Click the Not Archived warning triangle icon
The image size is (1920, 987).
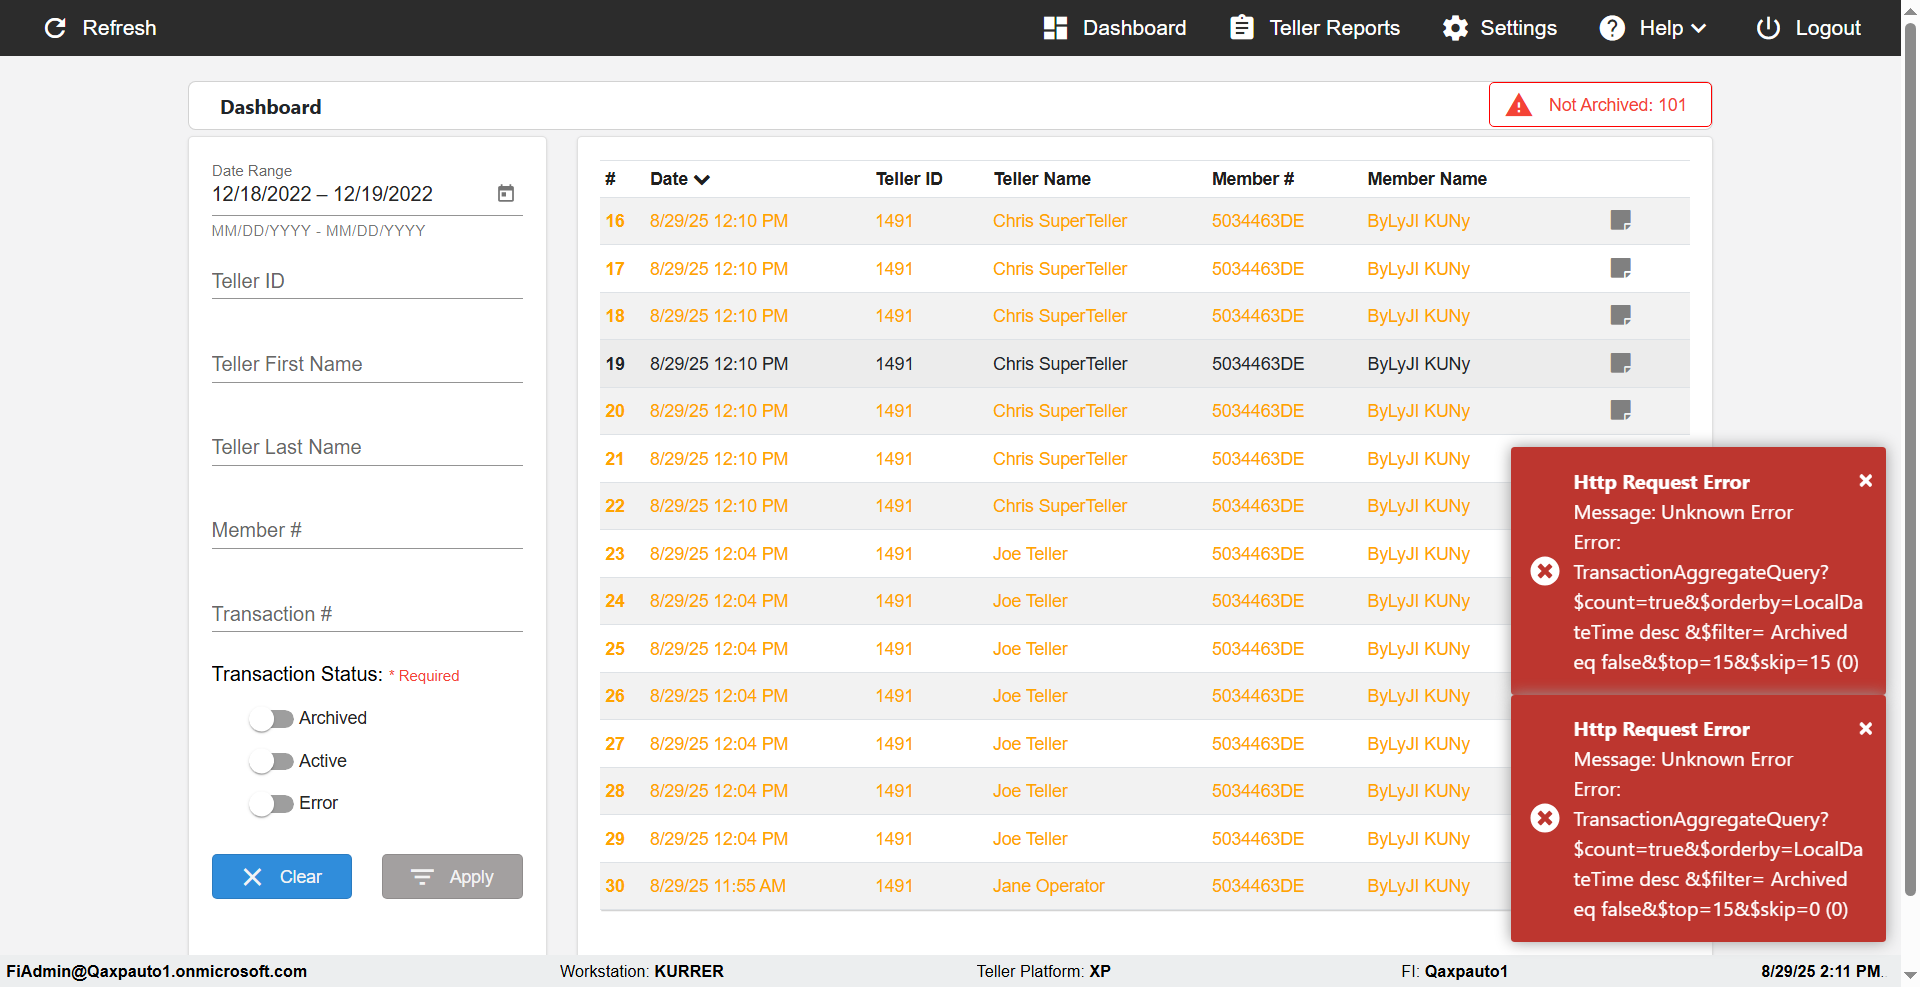coord(1518,105)
